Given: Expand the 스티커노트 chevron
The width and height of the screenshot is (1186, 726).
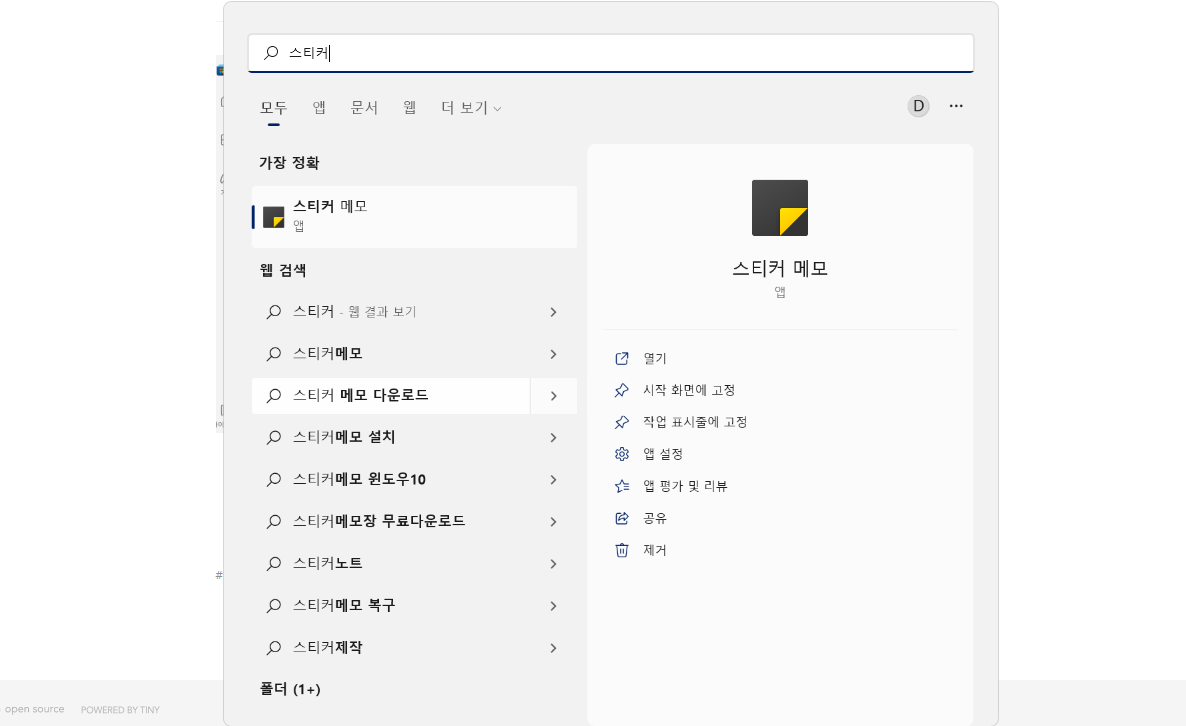Looking at the screenshot, I should pyautogui.click(x=554, y=564).
